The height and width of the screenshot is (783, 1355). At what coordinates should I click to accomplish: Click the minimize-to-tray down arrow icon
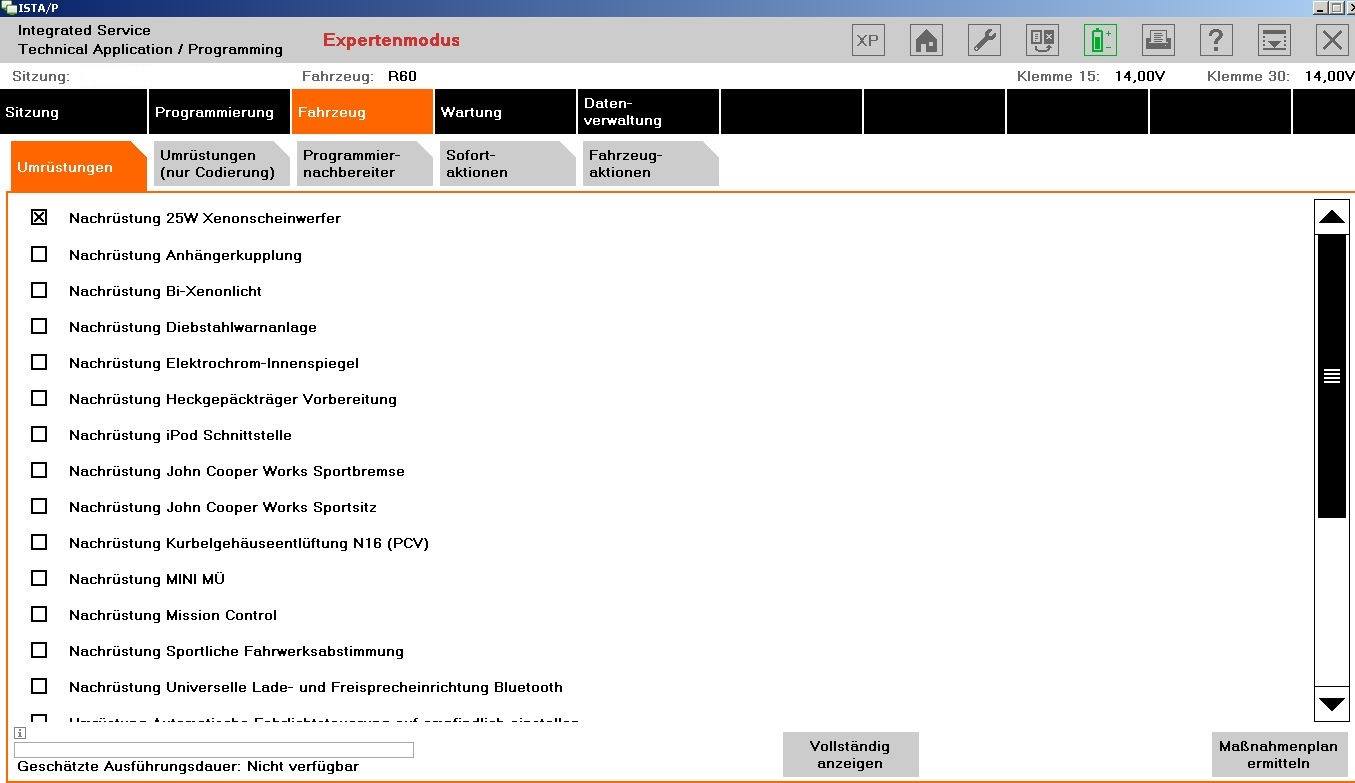tap(1273, 41)
